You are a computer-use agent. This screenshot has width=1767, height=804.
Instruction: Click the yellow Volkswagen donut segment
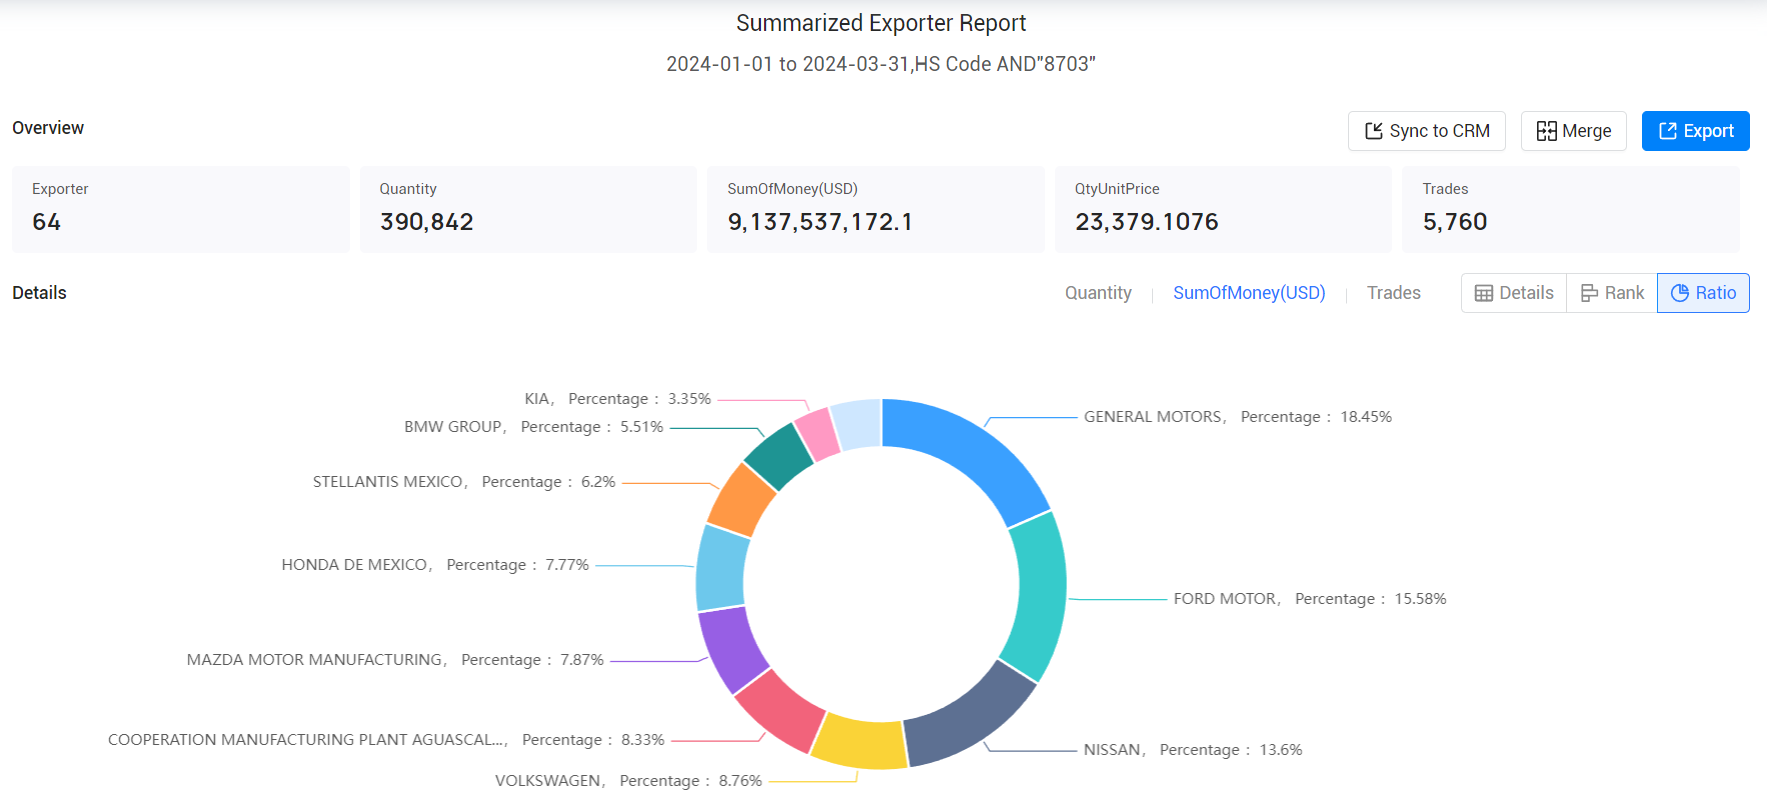point(860,743)
